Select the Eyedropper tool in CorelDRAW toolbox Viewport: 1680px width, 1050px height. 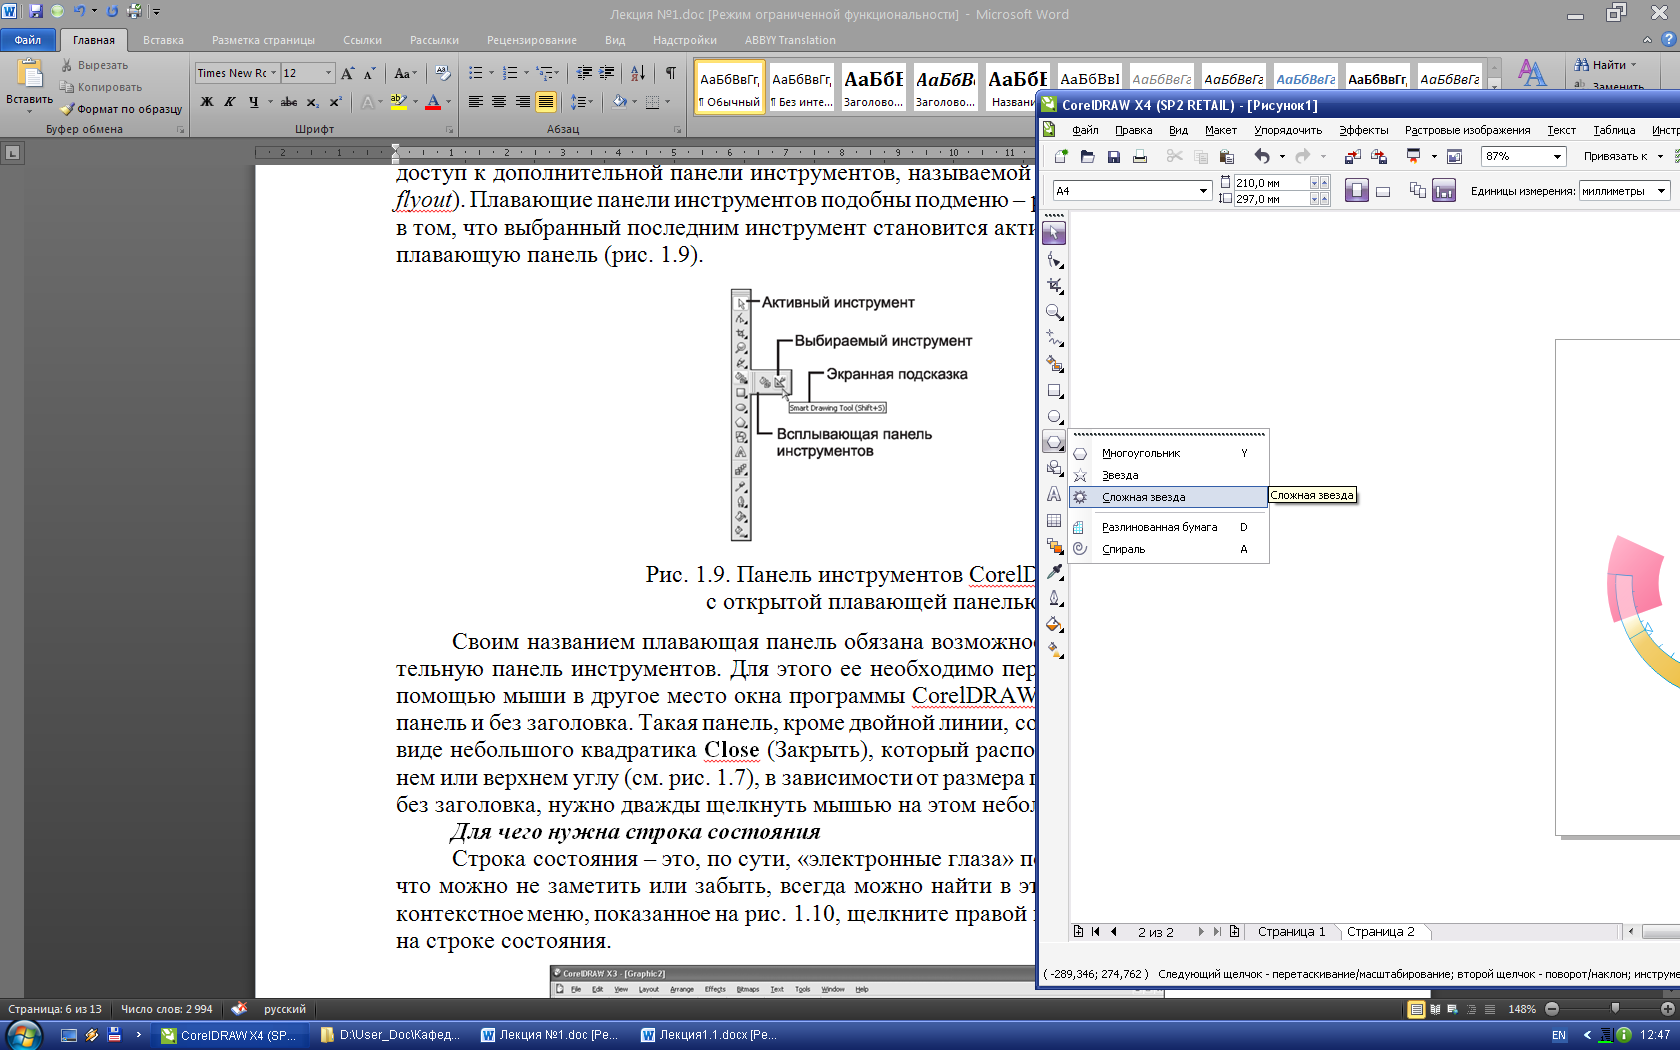pyautogui.click(x=1054, y=572)
